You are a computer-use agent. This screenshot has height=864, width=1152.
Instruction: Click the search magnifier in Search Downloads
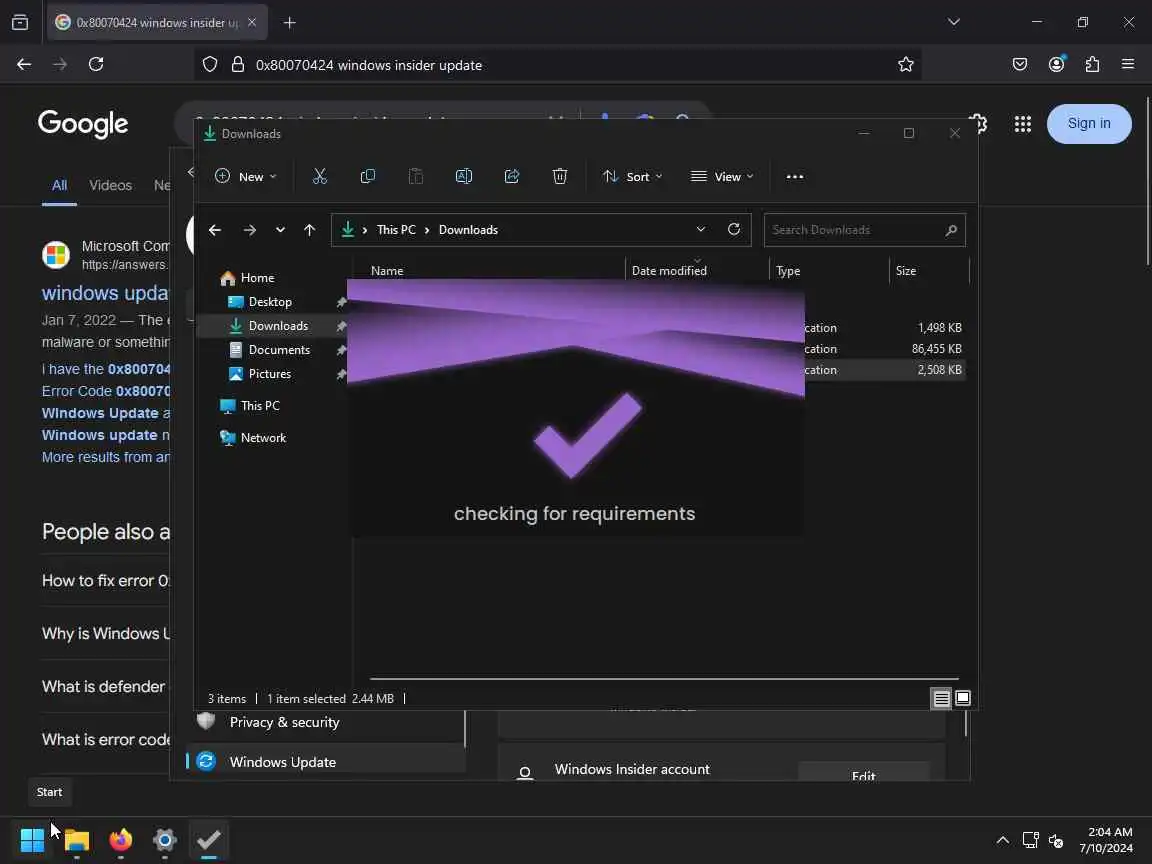pyautogui.click(x=951, y=230)
